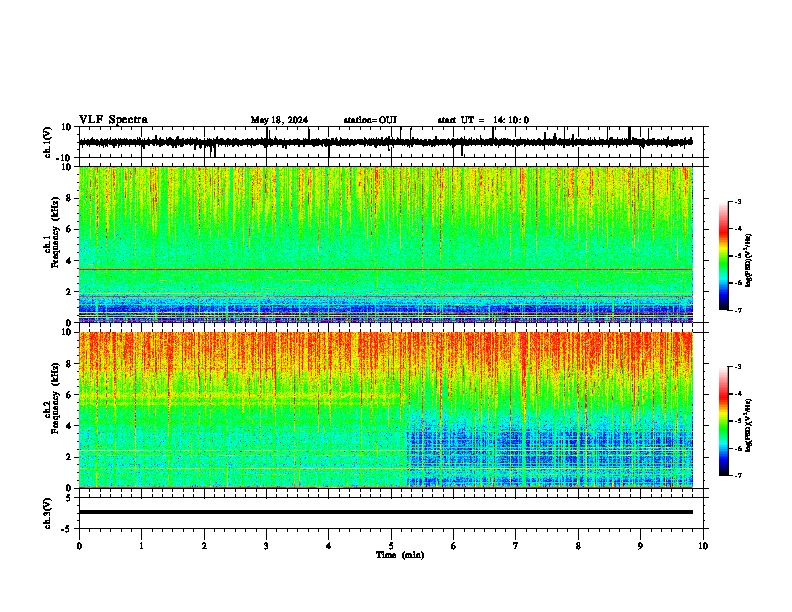
Task: Click the "5" tick label on the time axis
Action: click(x=391, y=546)
